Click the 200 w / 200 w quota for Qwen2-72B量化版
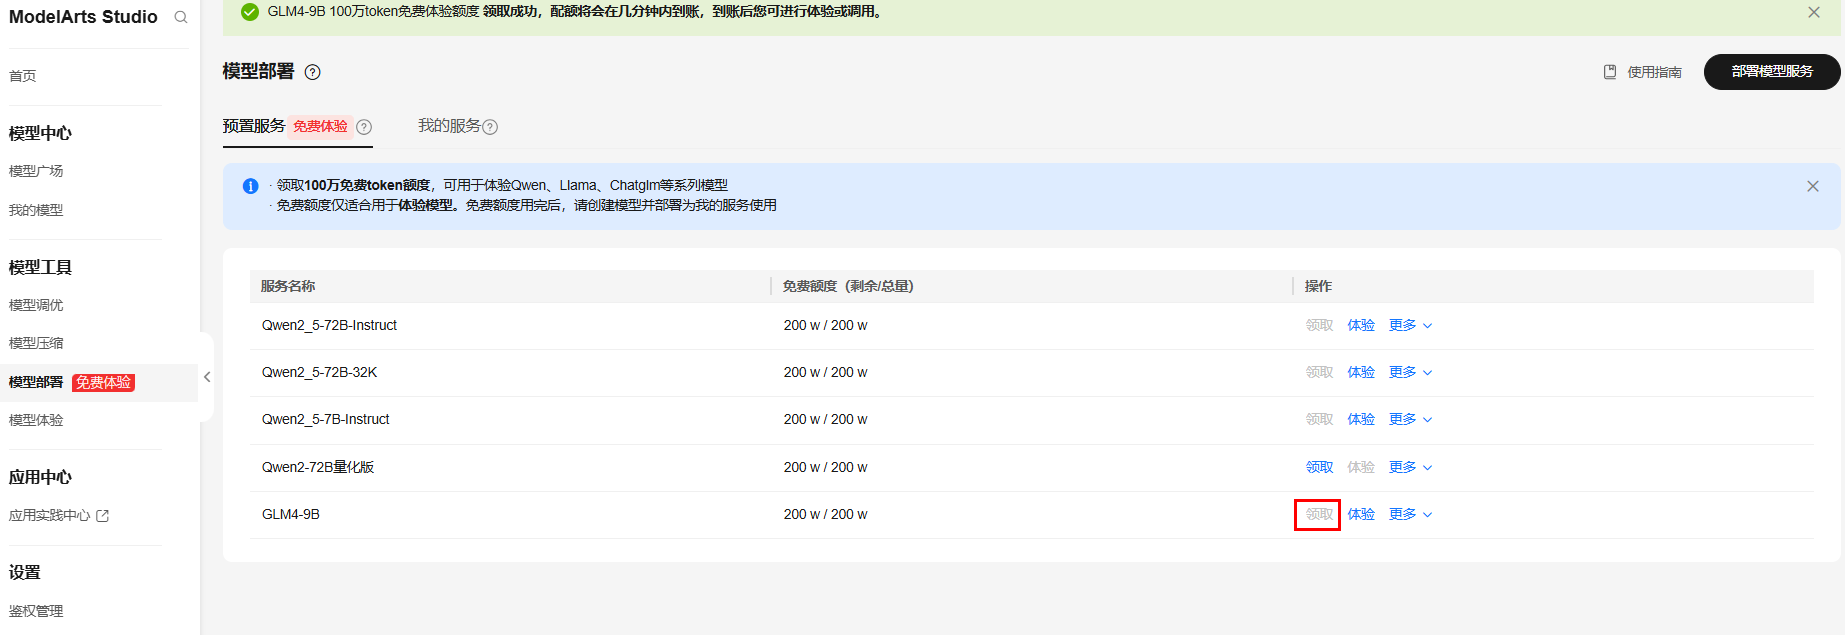Image resolution: width=1845 pixels, height=635 pixels. (825, 467)
